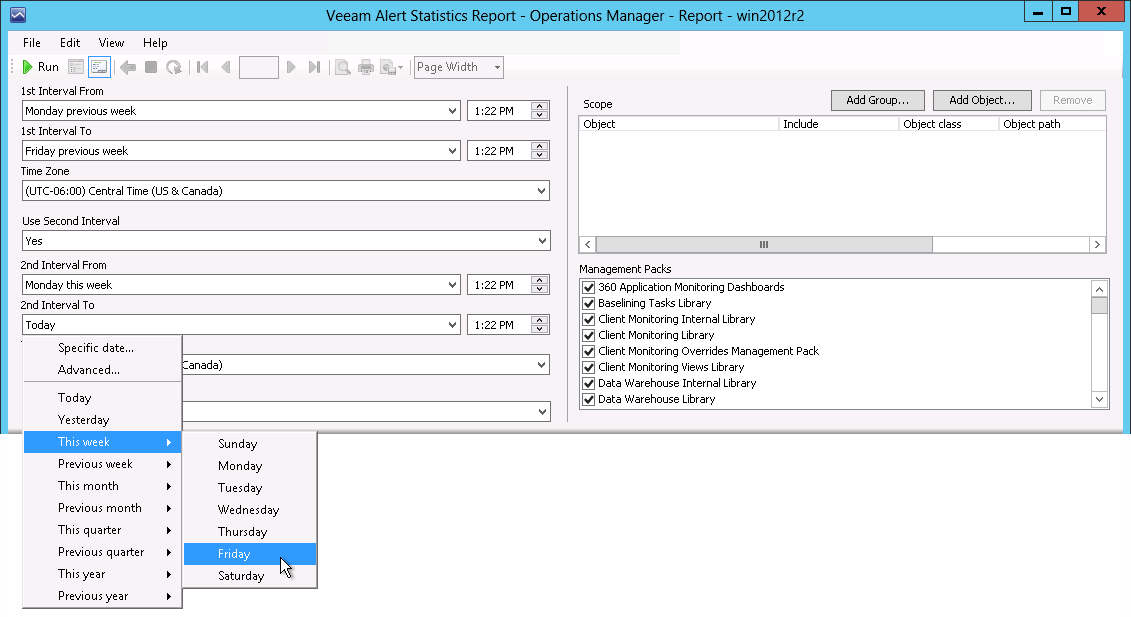Expand the 2nd Interval From date dropdown
The width and height of the screenshot is (1131, 617).
[452, 285]
